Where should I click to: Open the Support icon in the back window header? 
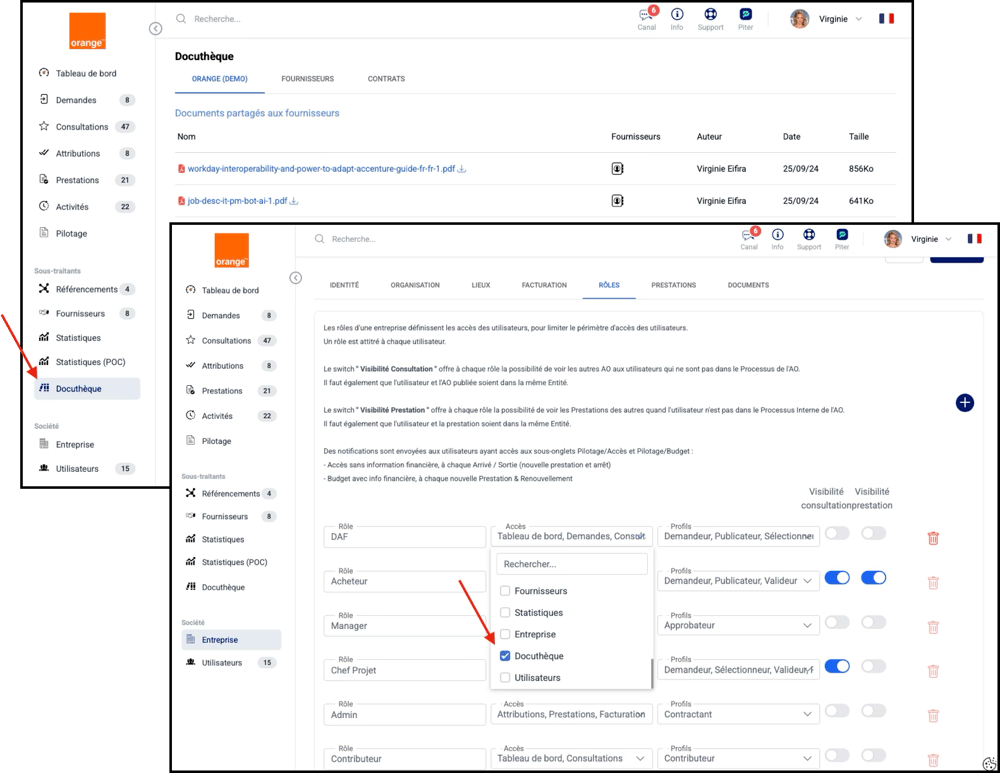710,17
